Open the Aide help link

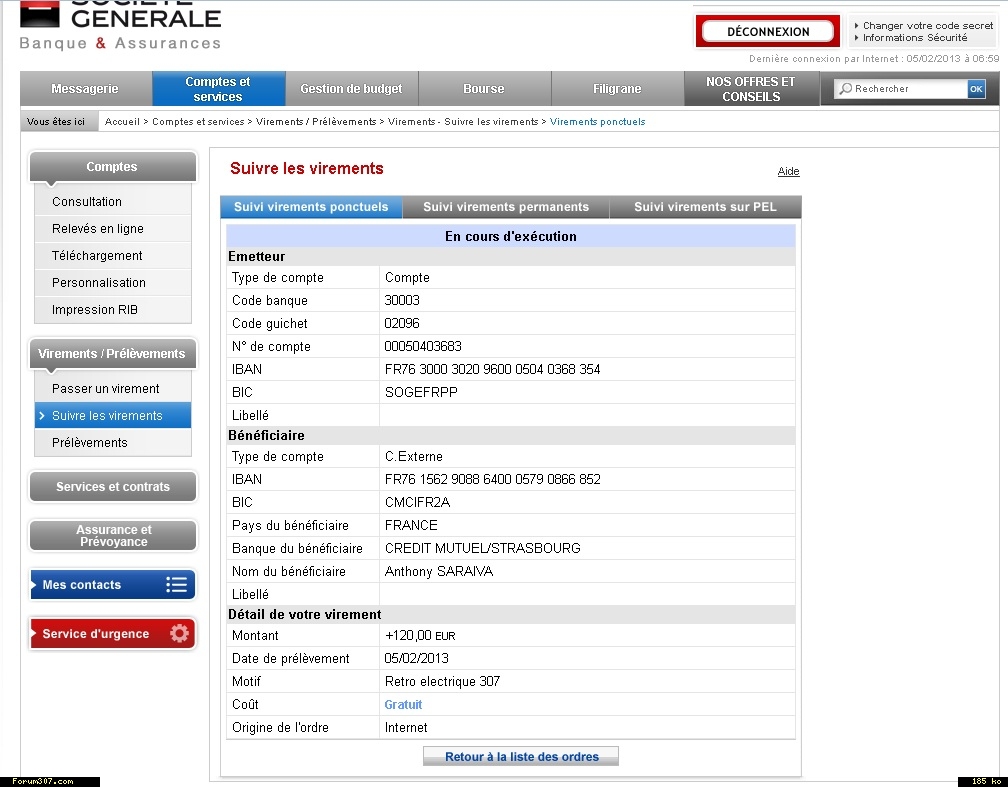(x=788, y=172)
